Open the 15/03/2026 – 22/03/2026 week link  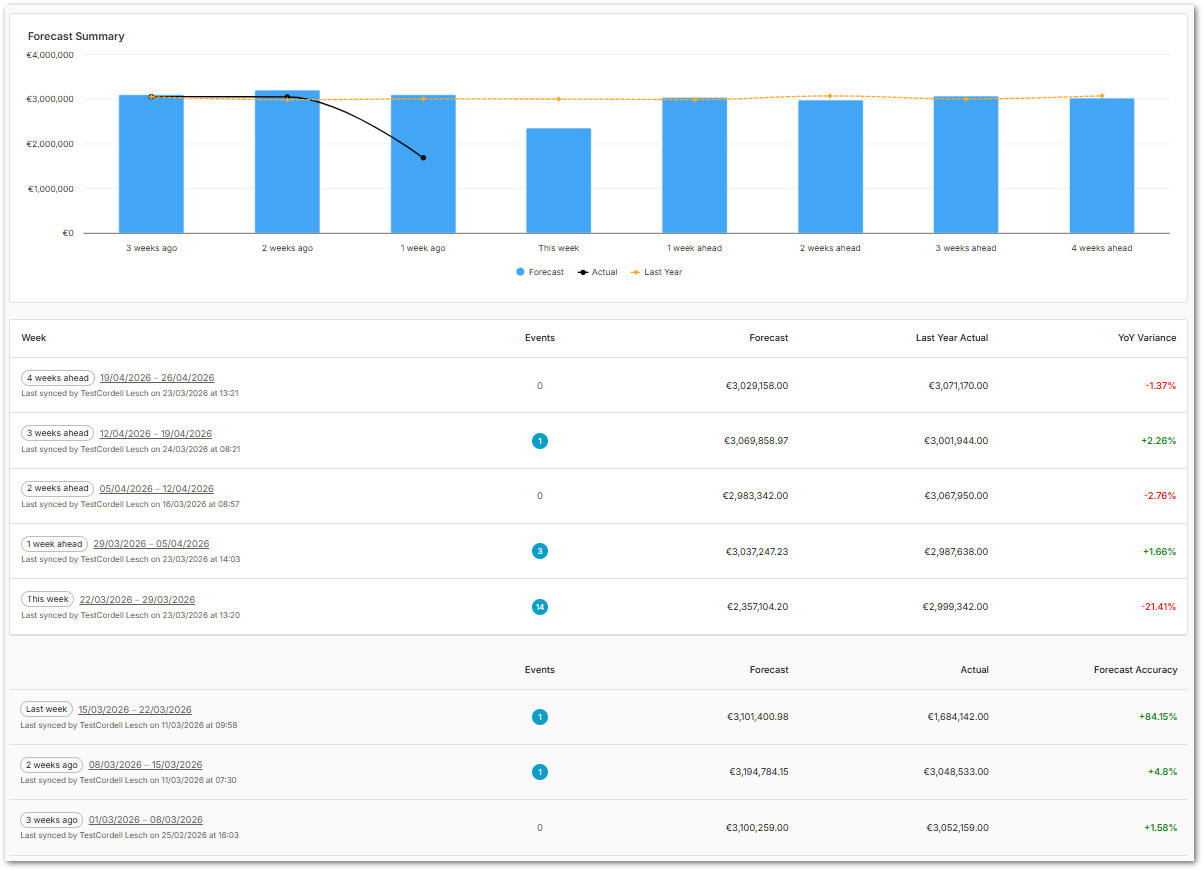point(135,710)
